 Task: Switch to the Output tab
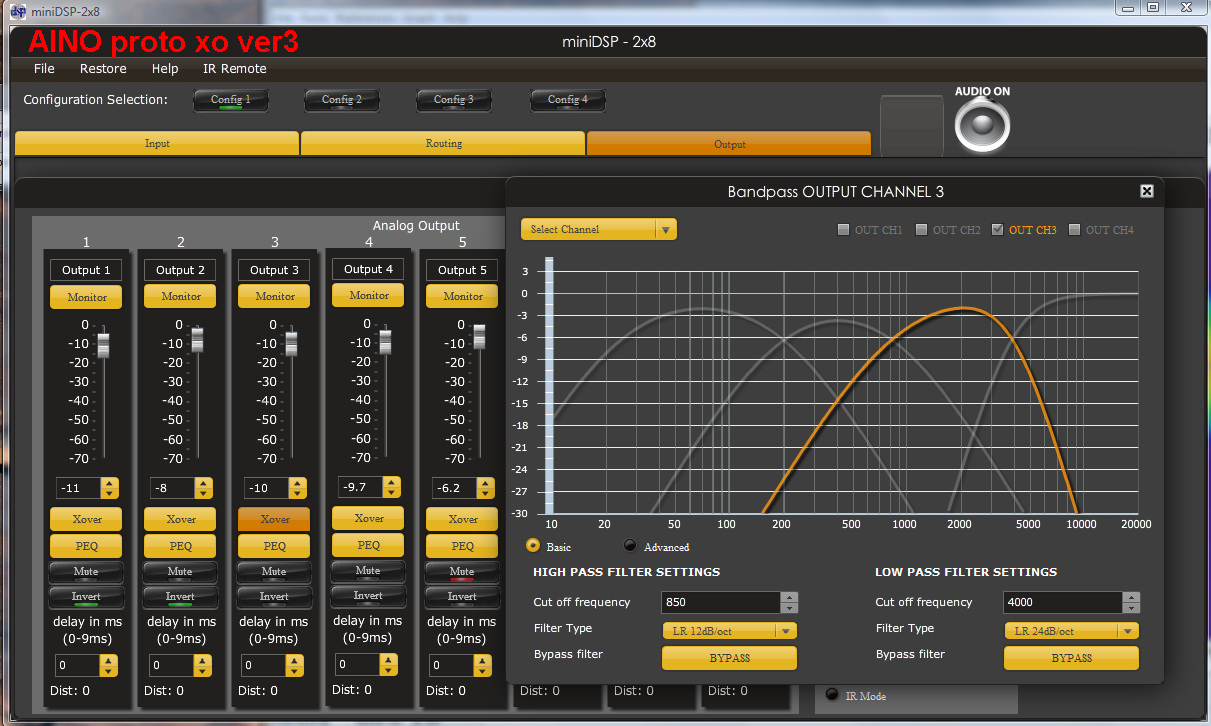(729, 143)
